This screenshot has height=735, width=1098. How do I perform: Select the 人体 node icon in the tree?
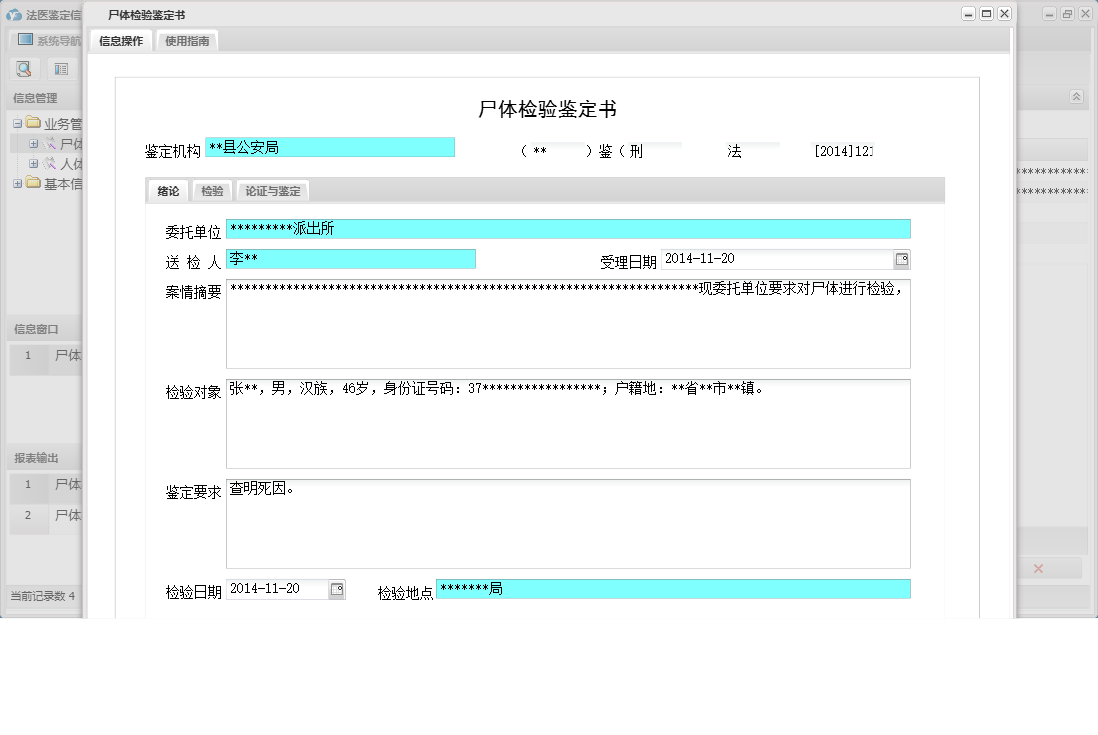click(49, 163)
